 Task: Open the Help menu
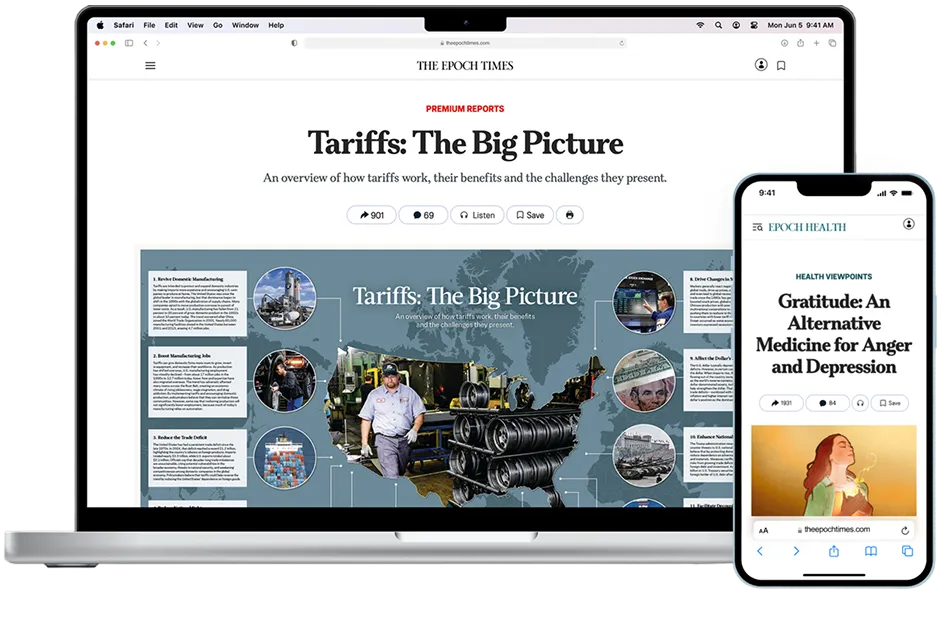point(276,25)
